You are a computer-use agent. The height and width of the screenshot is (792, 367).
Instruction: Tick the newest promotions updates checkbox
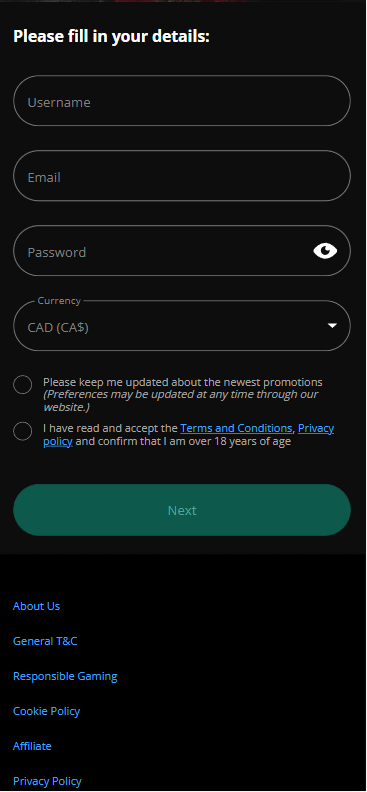[23, 385]
